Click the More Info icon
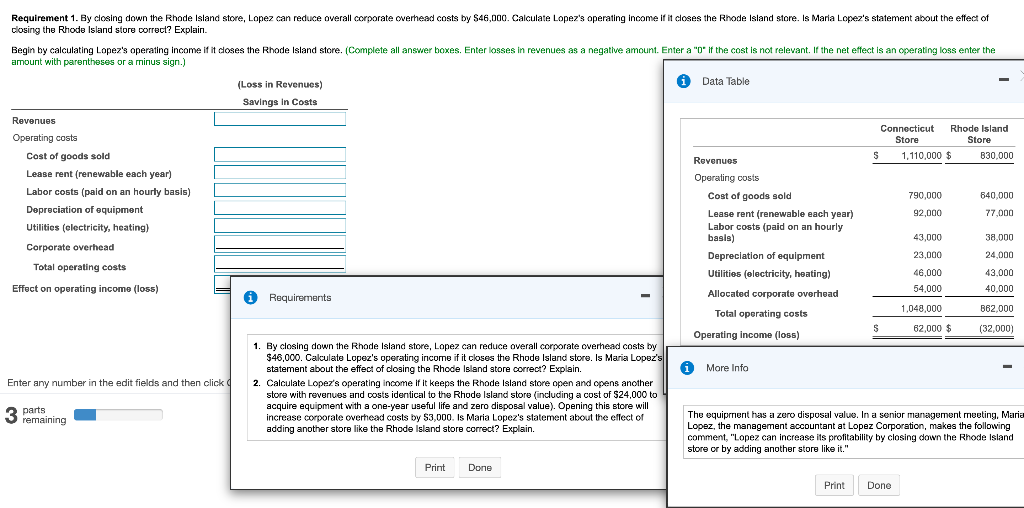The image size is (1024, 508). coord(686,368)
